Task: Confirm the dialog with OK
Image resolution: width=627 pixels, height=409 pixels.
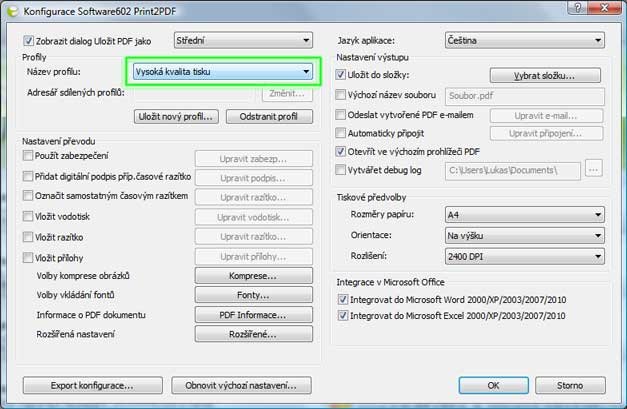Action: tap(493, 385)
